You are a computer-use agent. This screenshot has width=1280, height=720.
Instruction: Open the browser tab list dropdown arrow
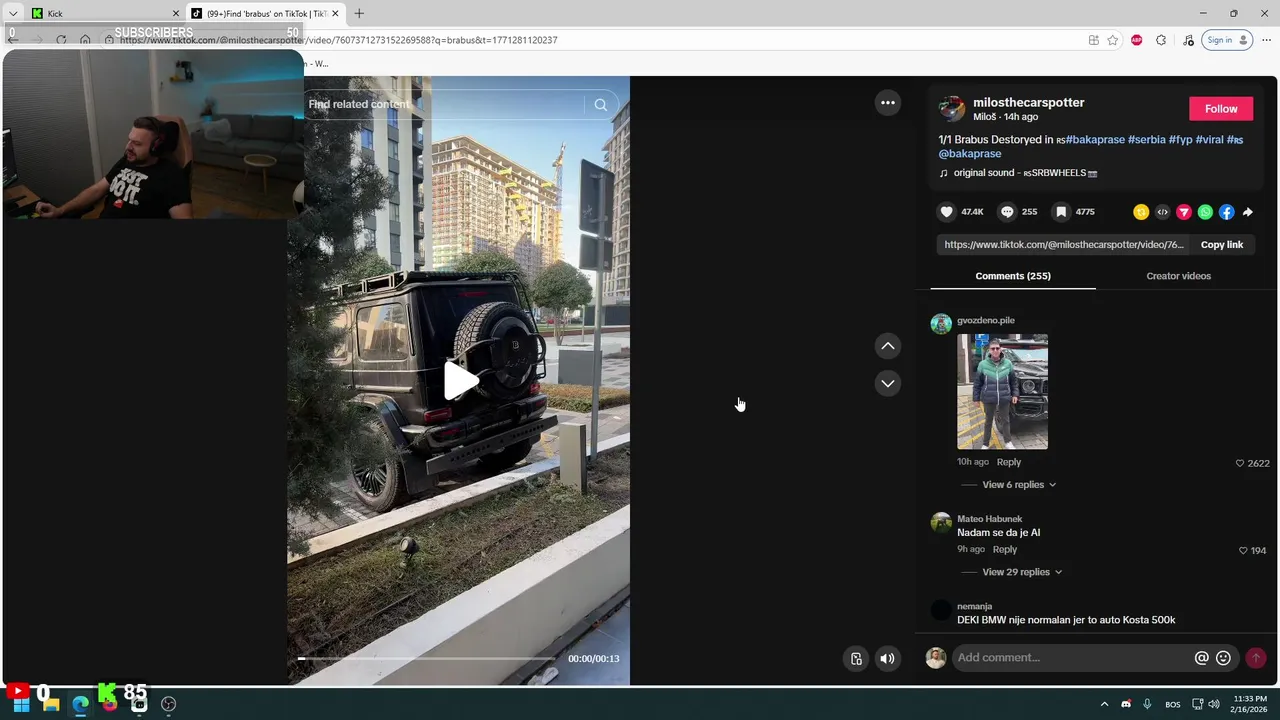pyautogui.click(x=13, y=13)
